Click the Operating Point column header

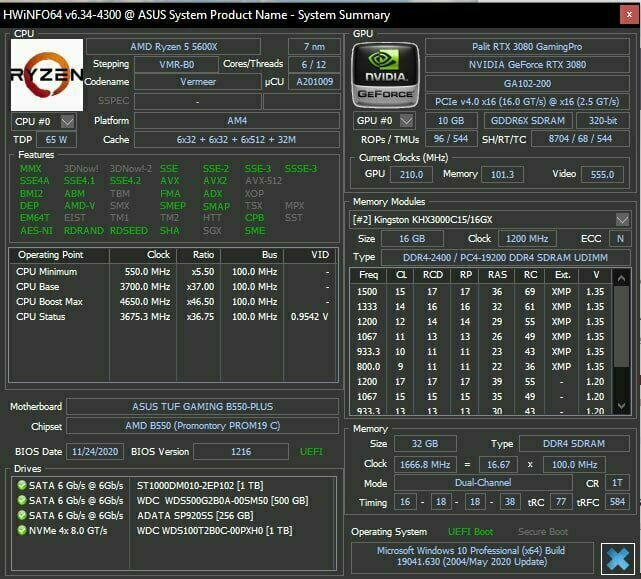click(59, 255)
